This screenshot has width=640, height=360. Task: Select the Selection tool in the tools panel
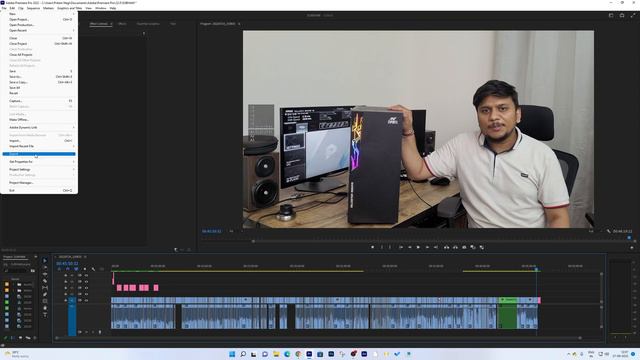45,260
